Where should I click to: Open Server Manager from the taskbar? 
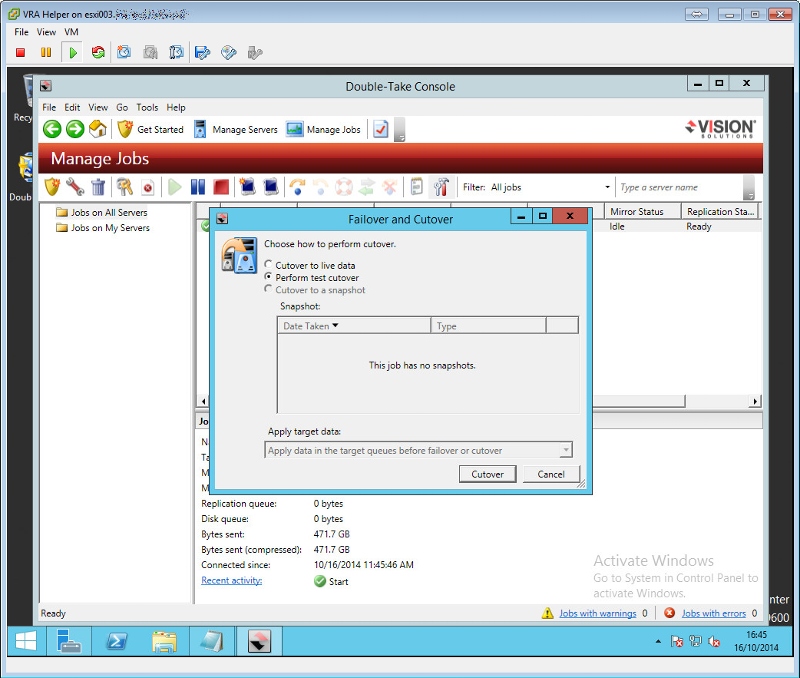(x=69, y=641)
